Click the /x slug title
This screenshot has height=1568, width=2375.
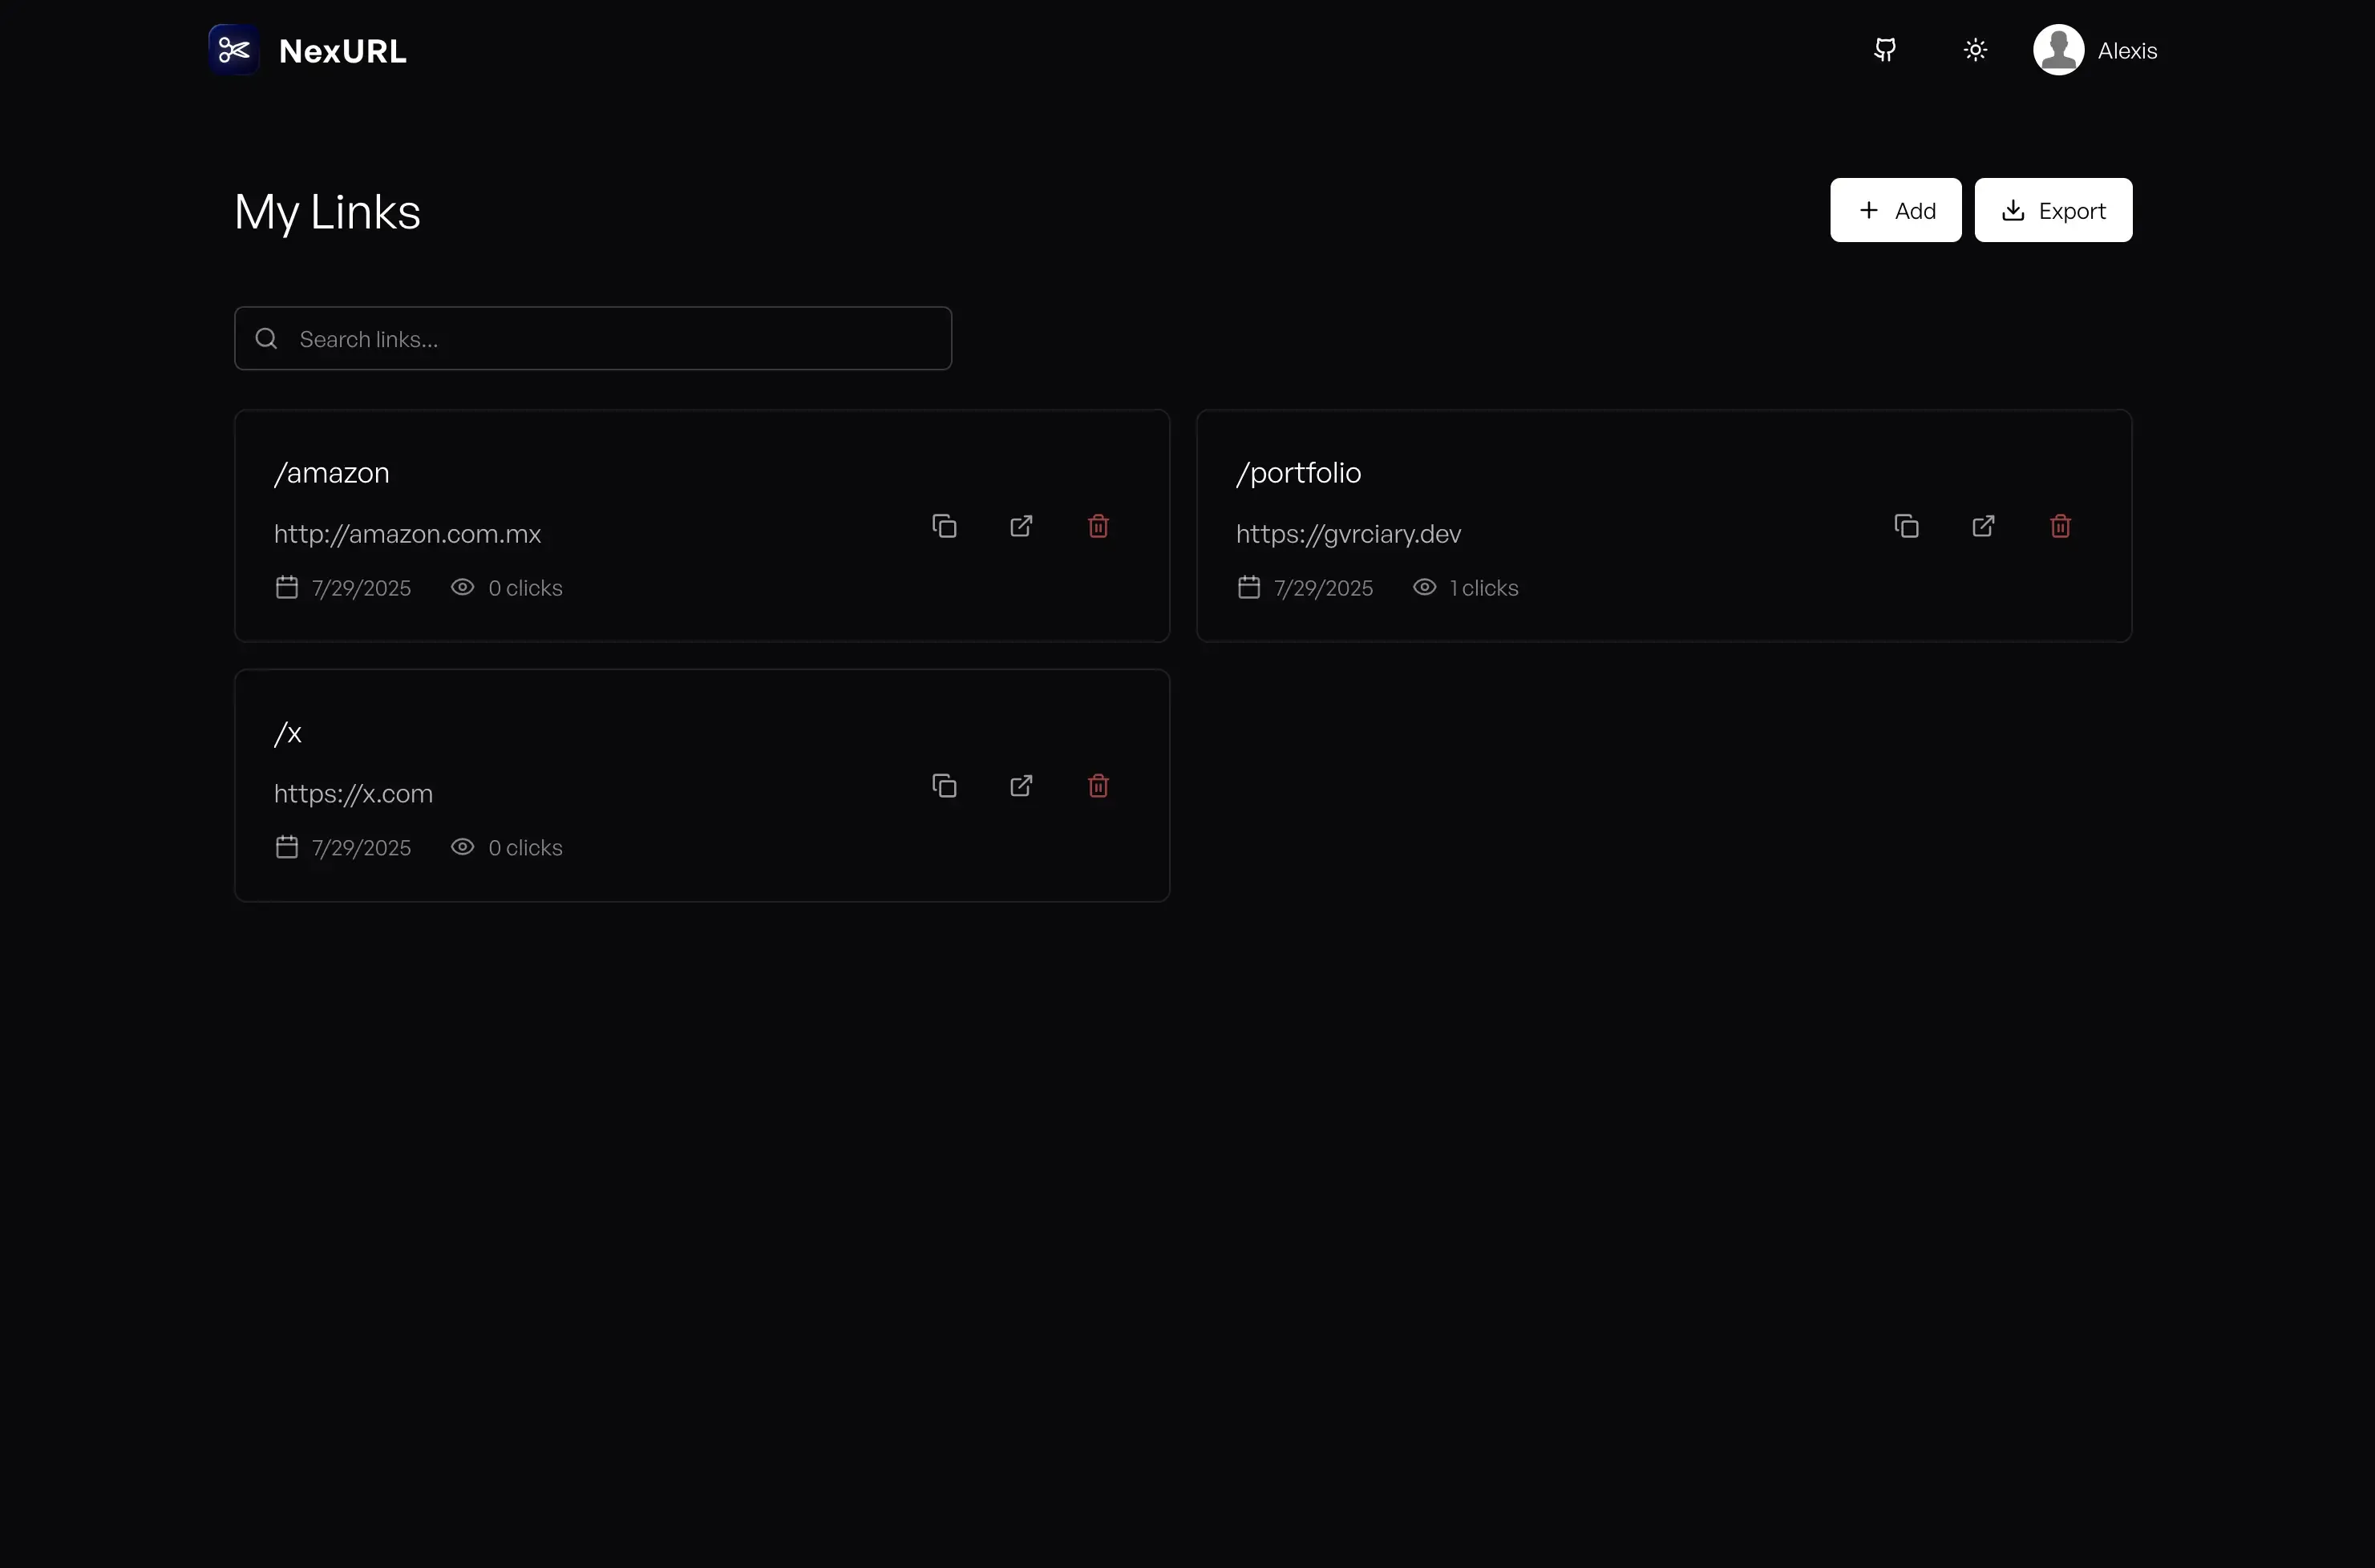pos(288,733)
